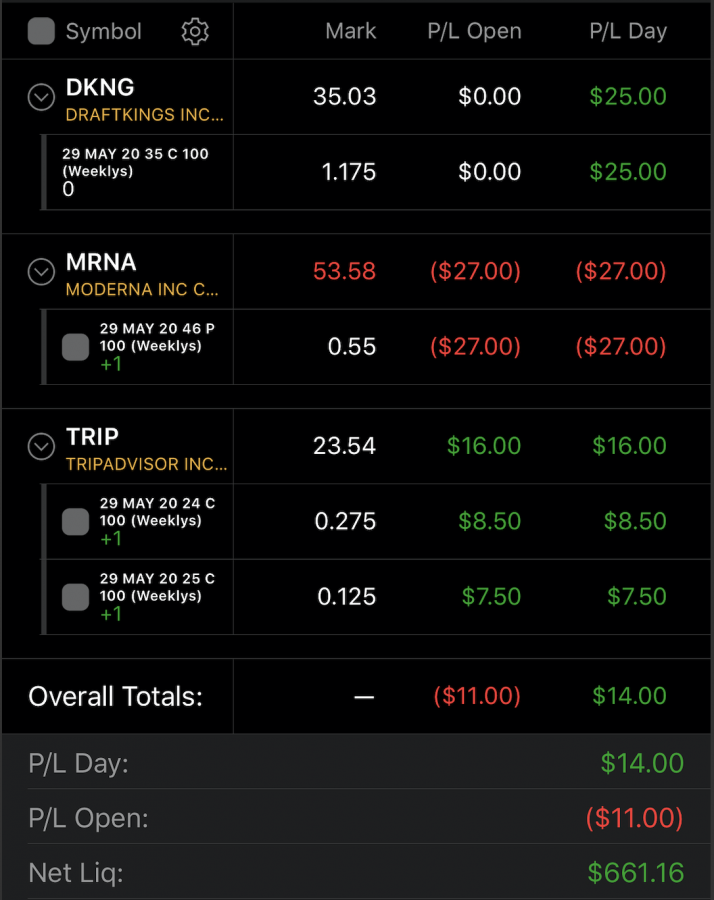
Task: Toggle the select-all checkbox beside Symbol
Action: (x=41, y=31)
